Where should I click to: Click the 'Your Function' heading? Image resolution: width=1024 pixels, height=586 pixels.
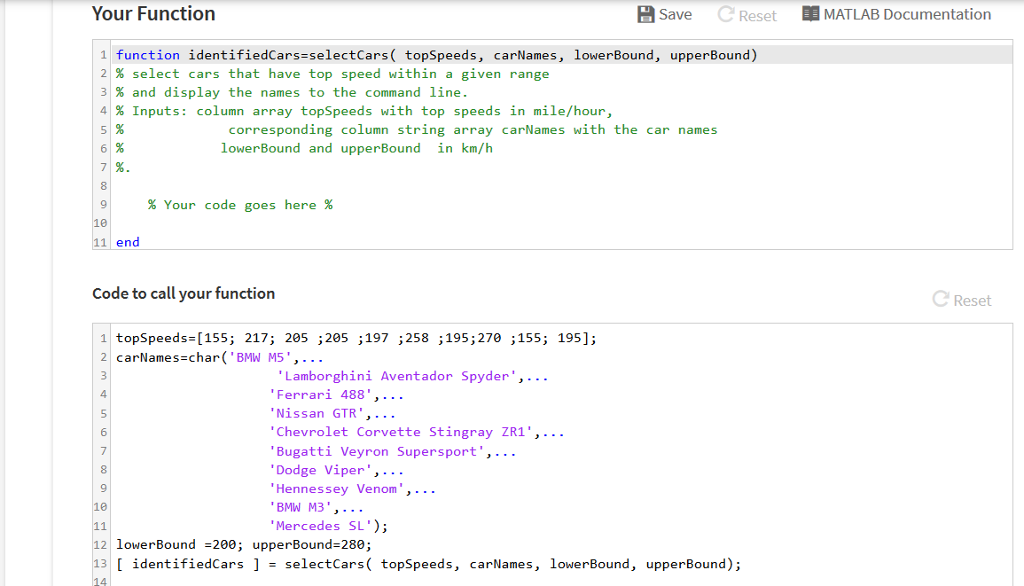point(153,14)
